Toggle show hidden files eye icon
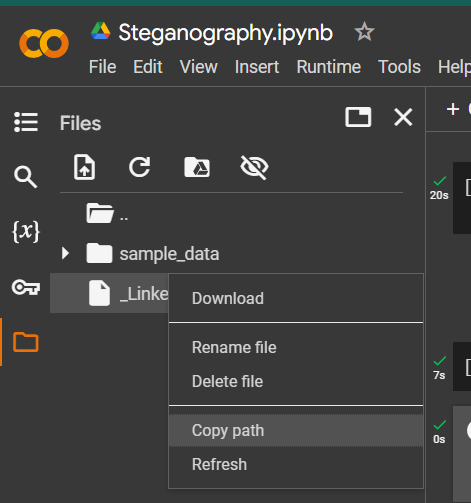Screen dimensions: 471x503 254,167
